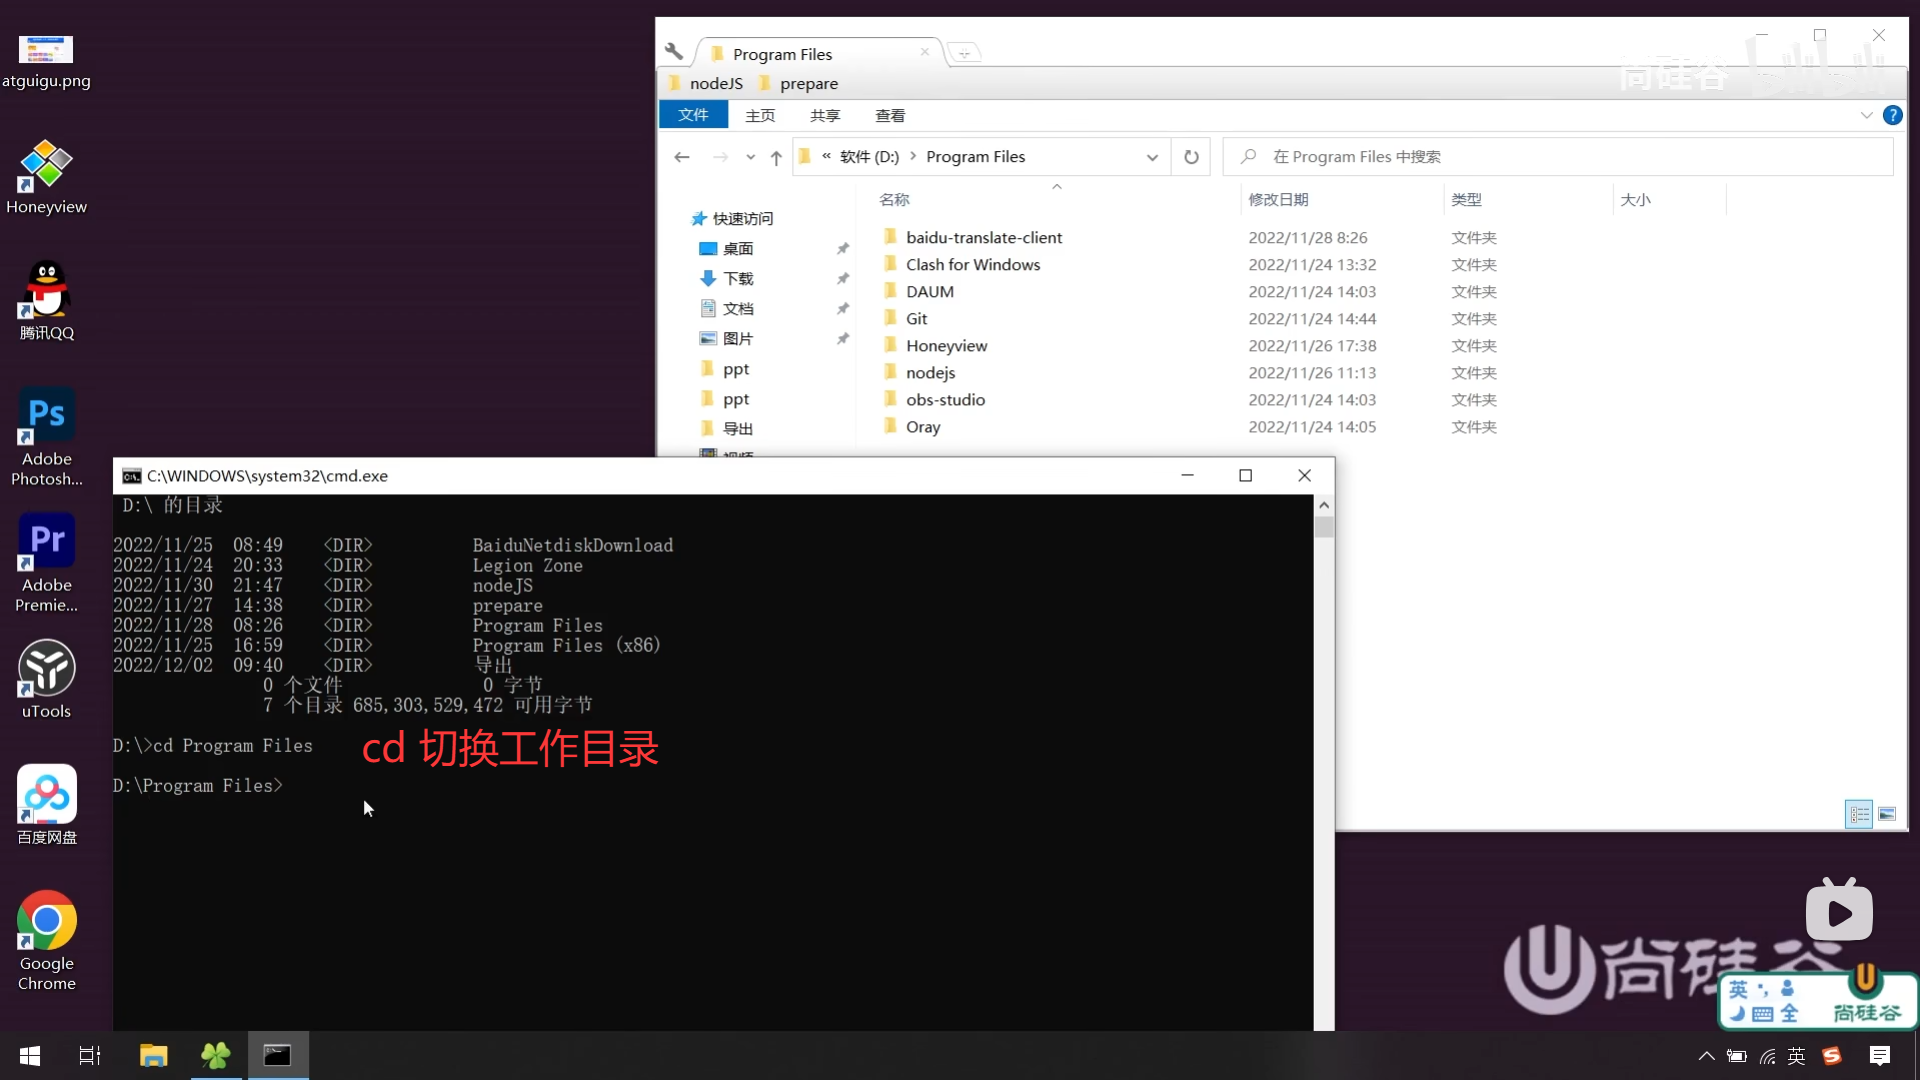Viewport: 1920px width, 1080px height.
Task: Click the wrench settings icon
Action: tap(674, 52)
